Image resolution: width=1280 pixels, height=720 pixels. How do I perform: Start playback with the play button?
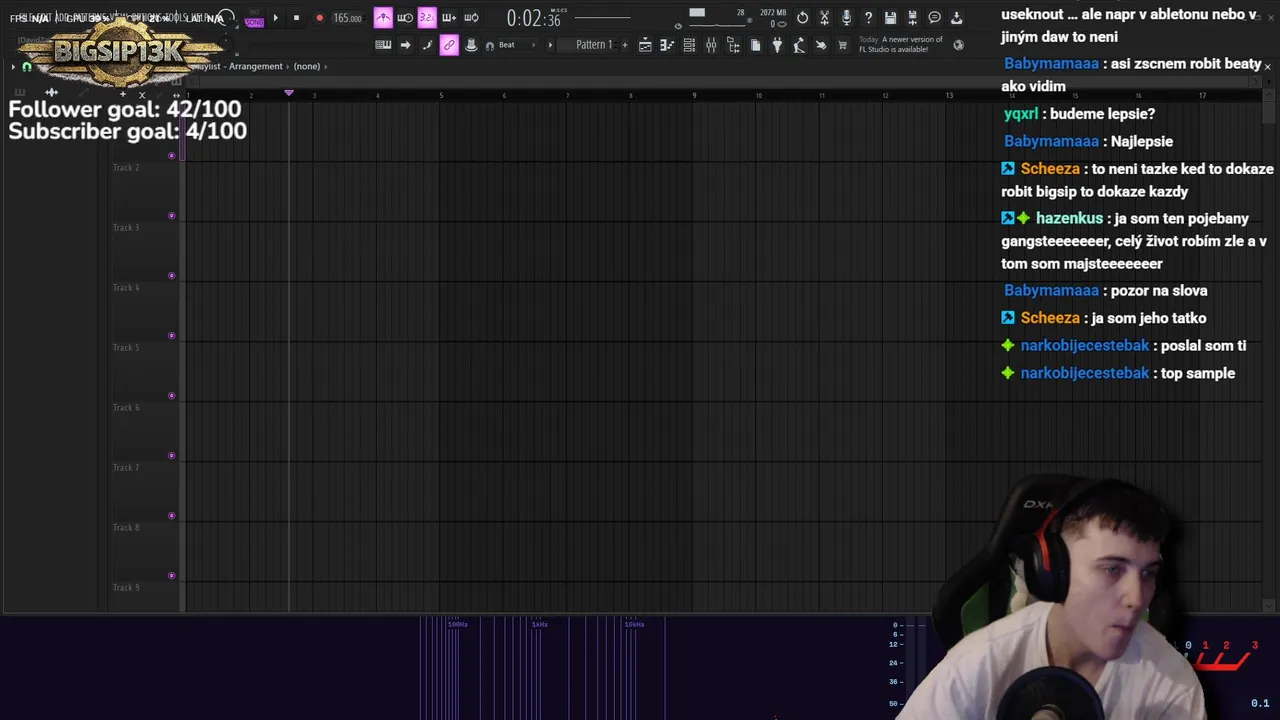click(276, 18)
